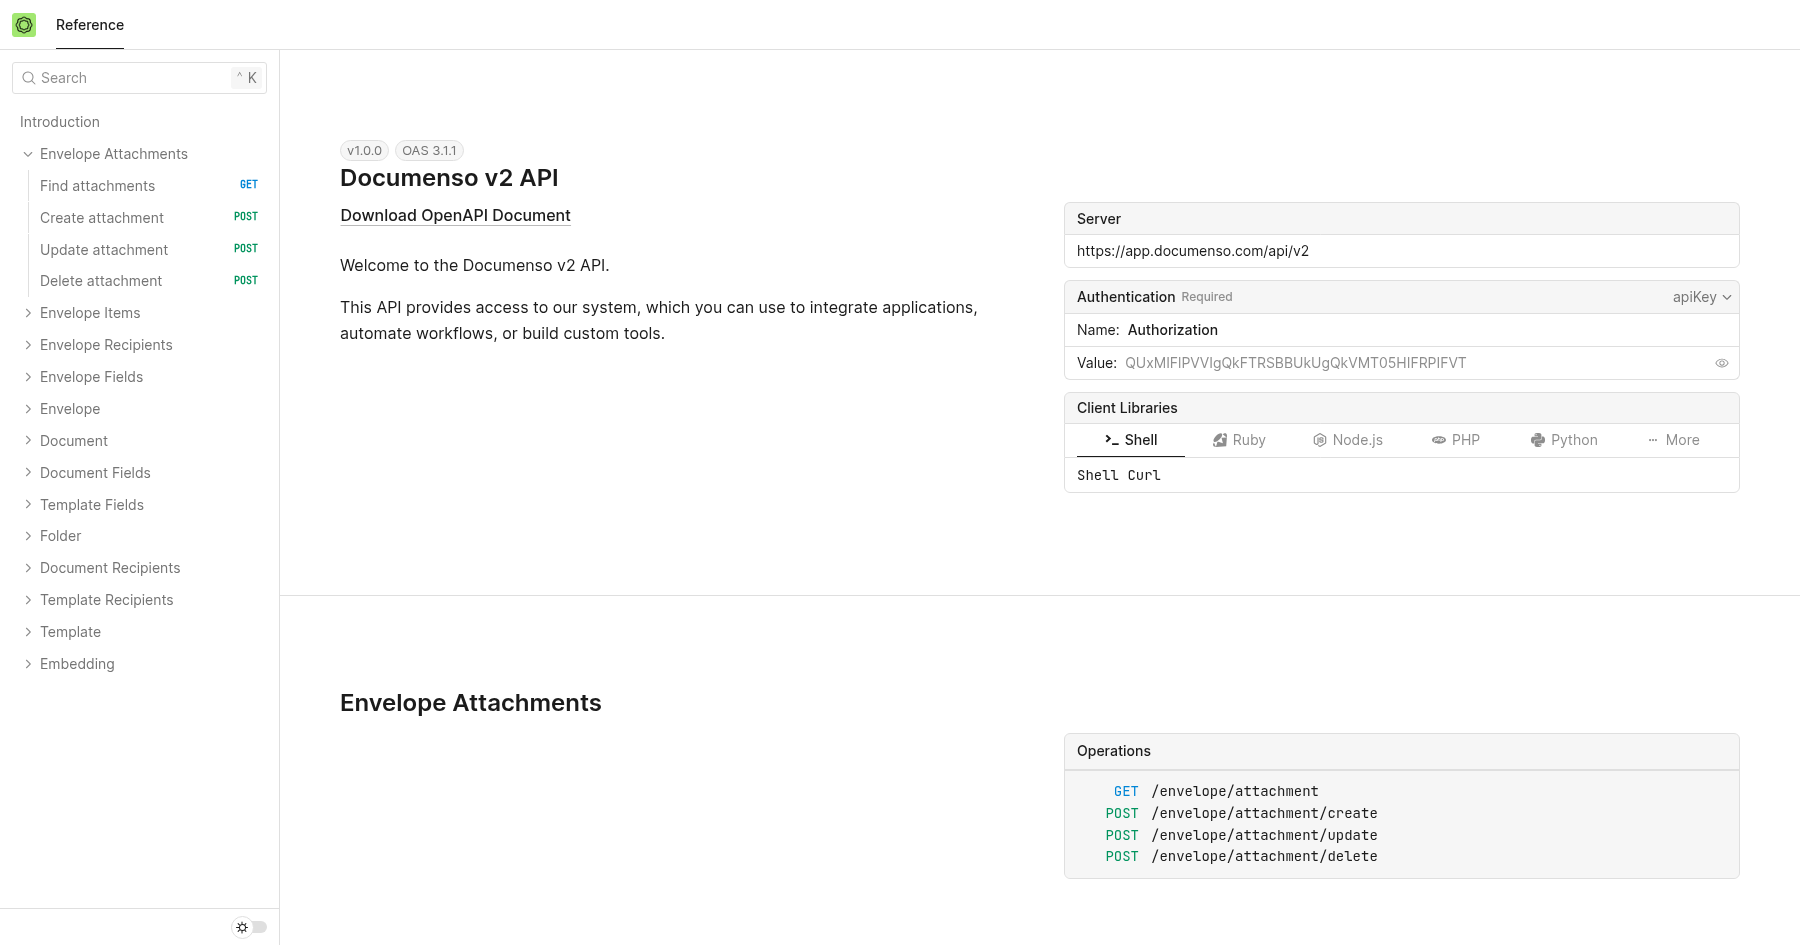Click the OAS 3.1.1 badge
The image size is (1800, 945).
[429, 151]
